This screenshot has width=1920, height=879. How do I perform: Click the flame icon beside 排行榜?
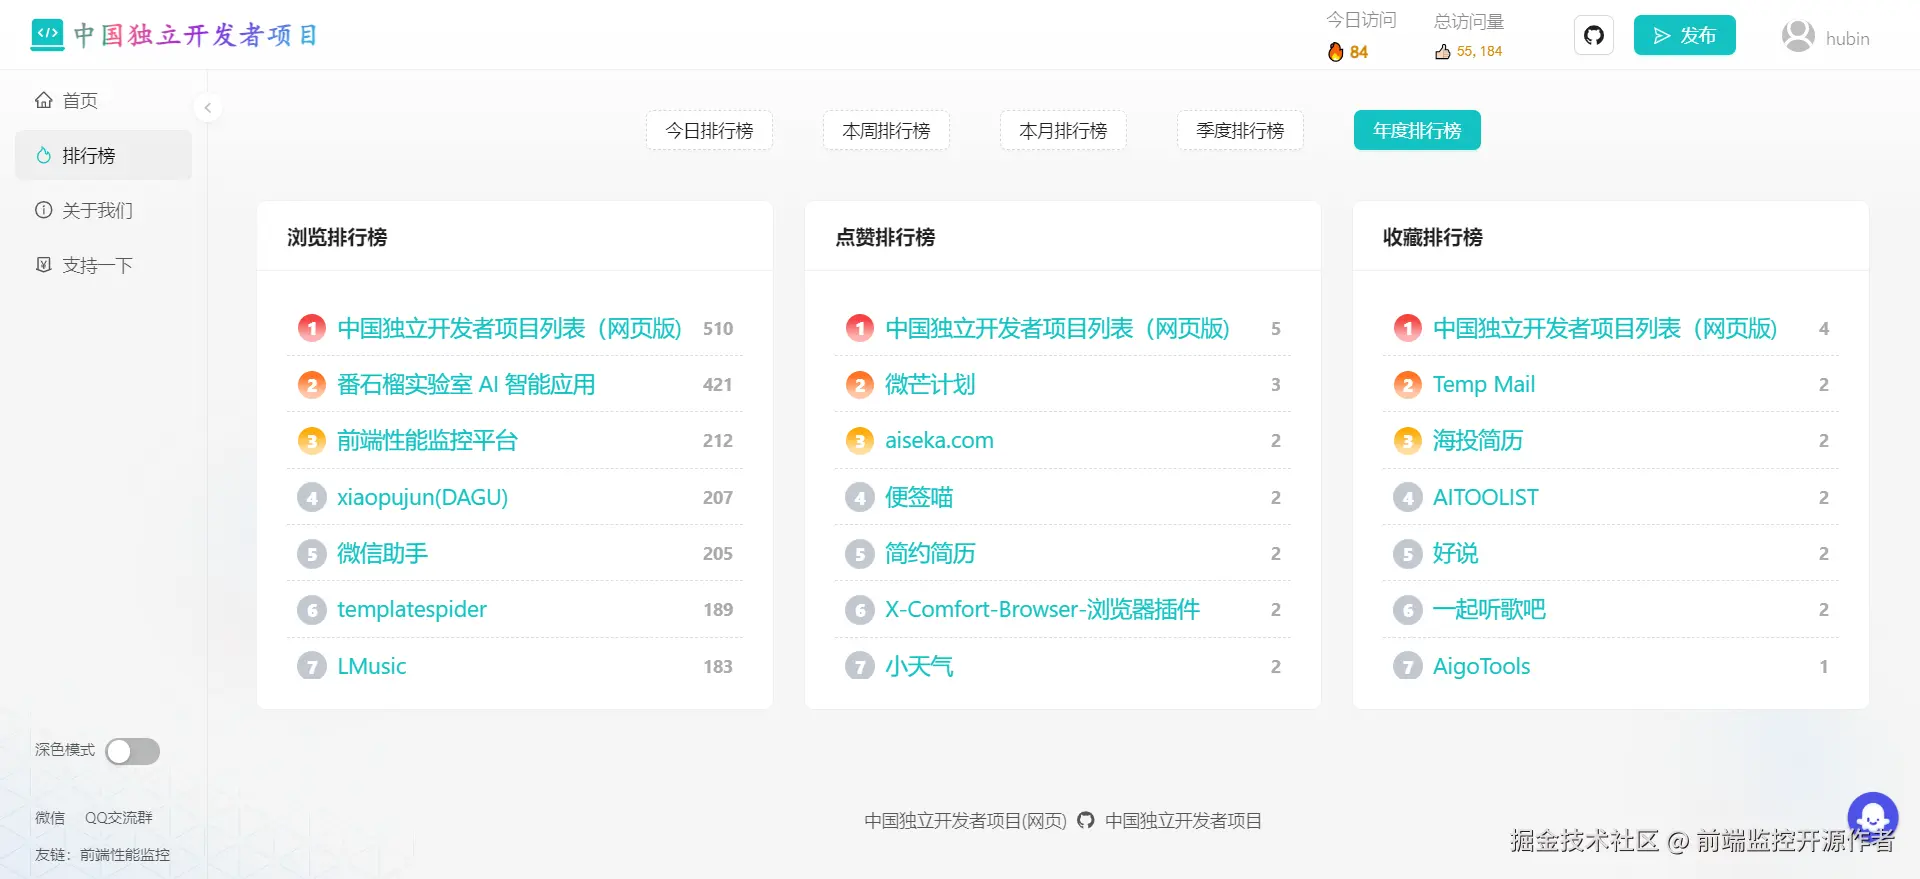[44, 155]
